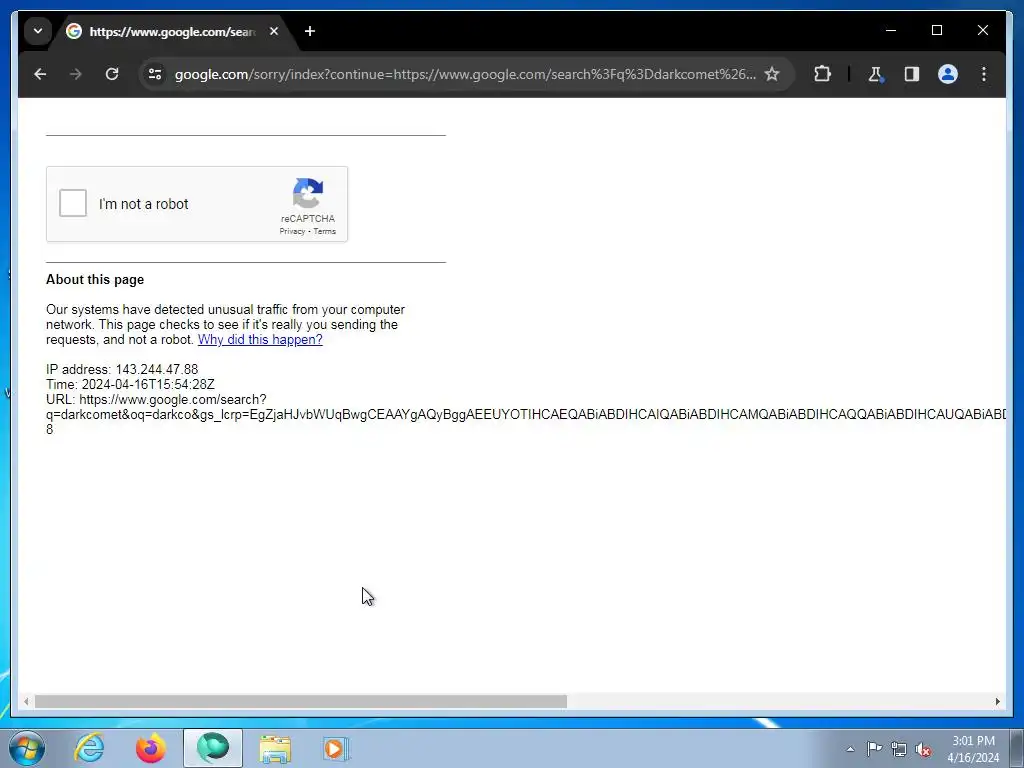Viewport: 1024px width, 768px height.
Task: Click the muted volume tray icon
Action: (923, 749)
